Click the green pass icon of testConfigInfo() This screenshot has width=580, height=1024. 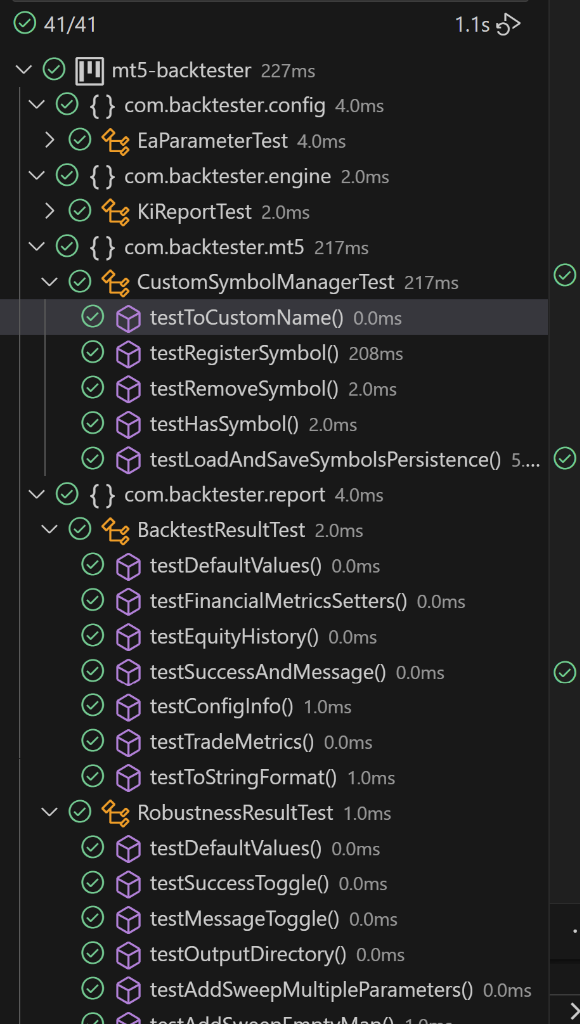pos(93,707)
